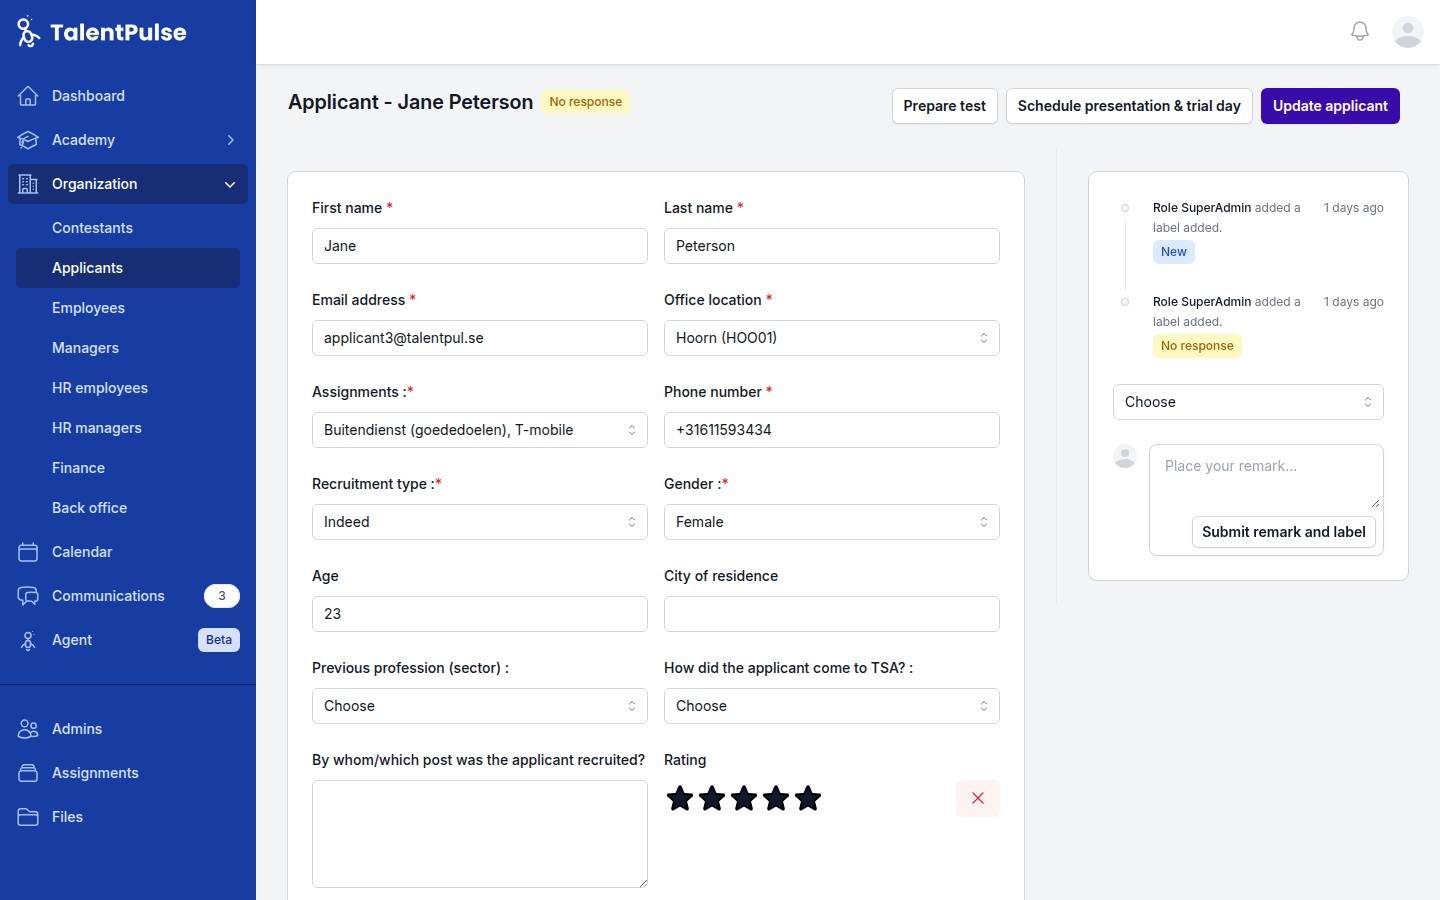Open Communications from the sidebar

pos(107,595)
